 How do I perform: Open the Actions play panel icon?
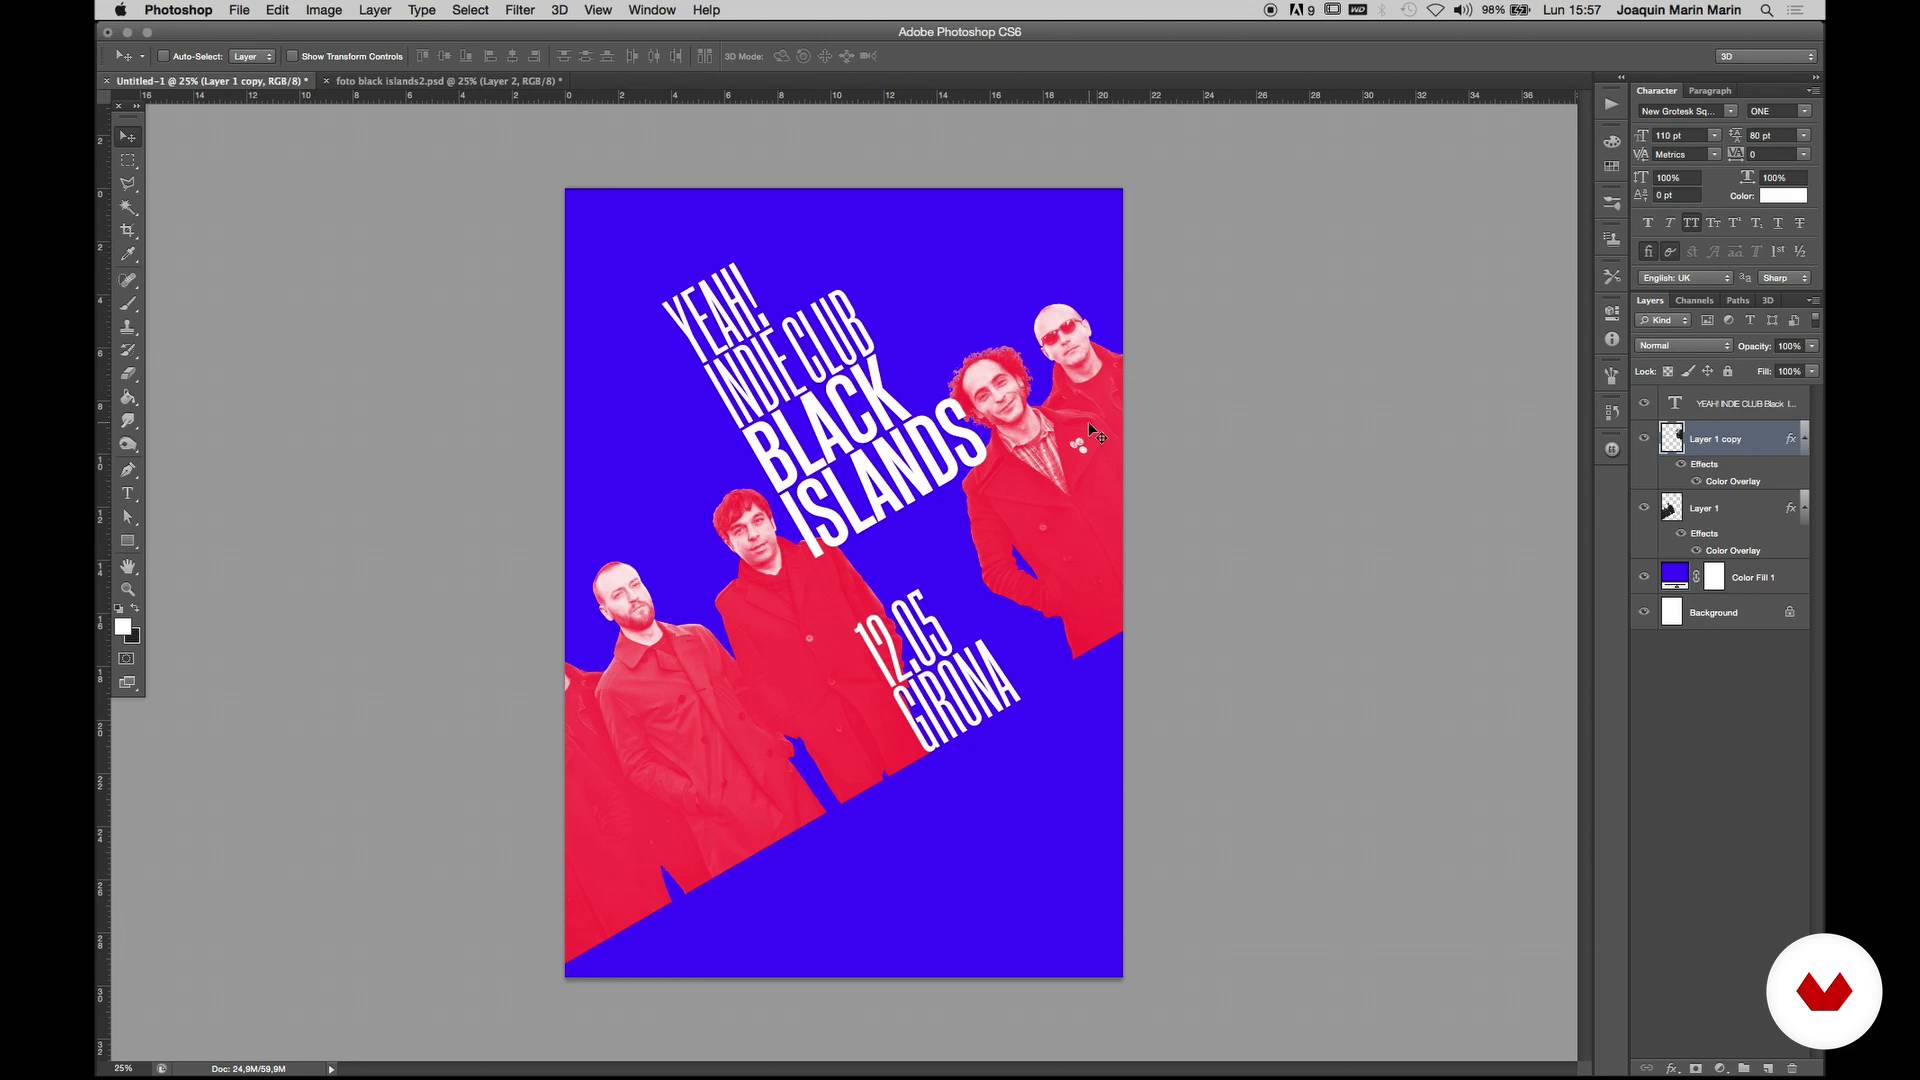click(x=1611, y=104)
